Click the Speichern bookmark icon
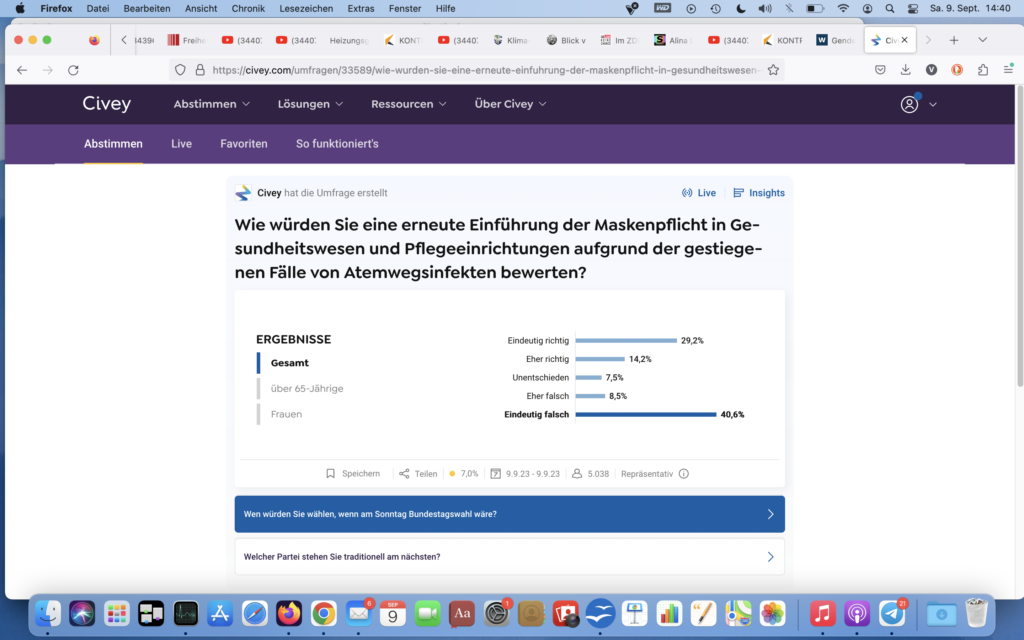The image size is (1024, 640). [331, 474]
